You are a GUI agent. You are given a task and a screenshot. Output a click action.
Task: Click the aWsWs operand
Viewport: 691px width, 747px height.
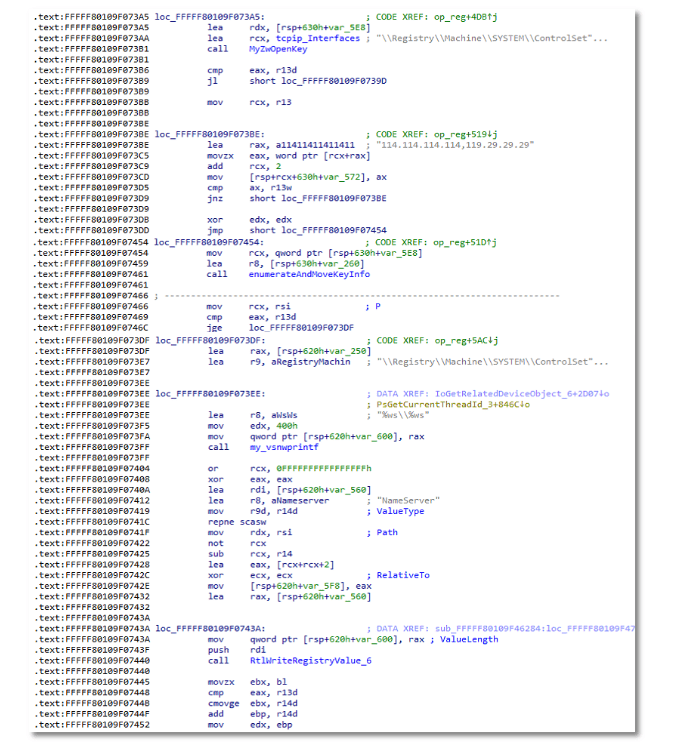(x=284, y=415)
